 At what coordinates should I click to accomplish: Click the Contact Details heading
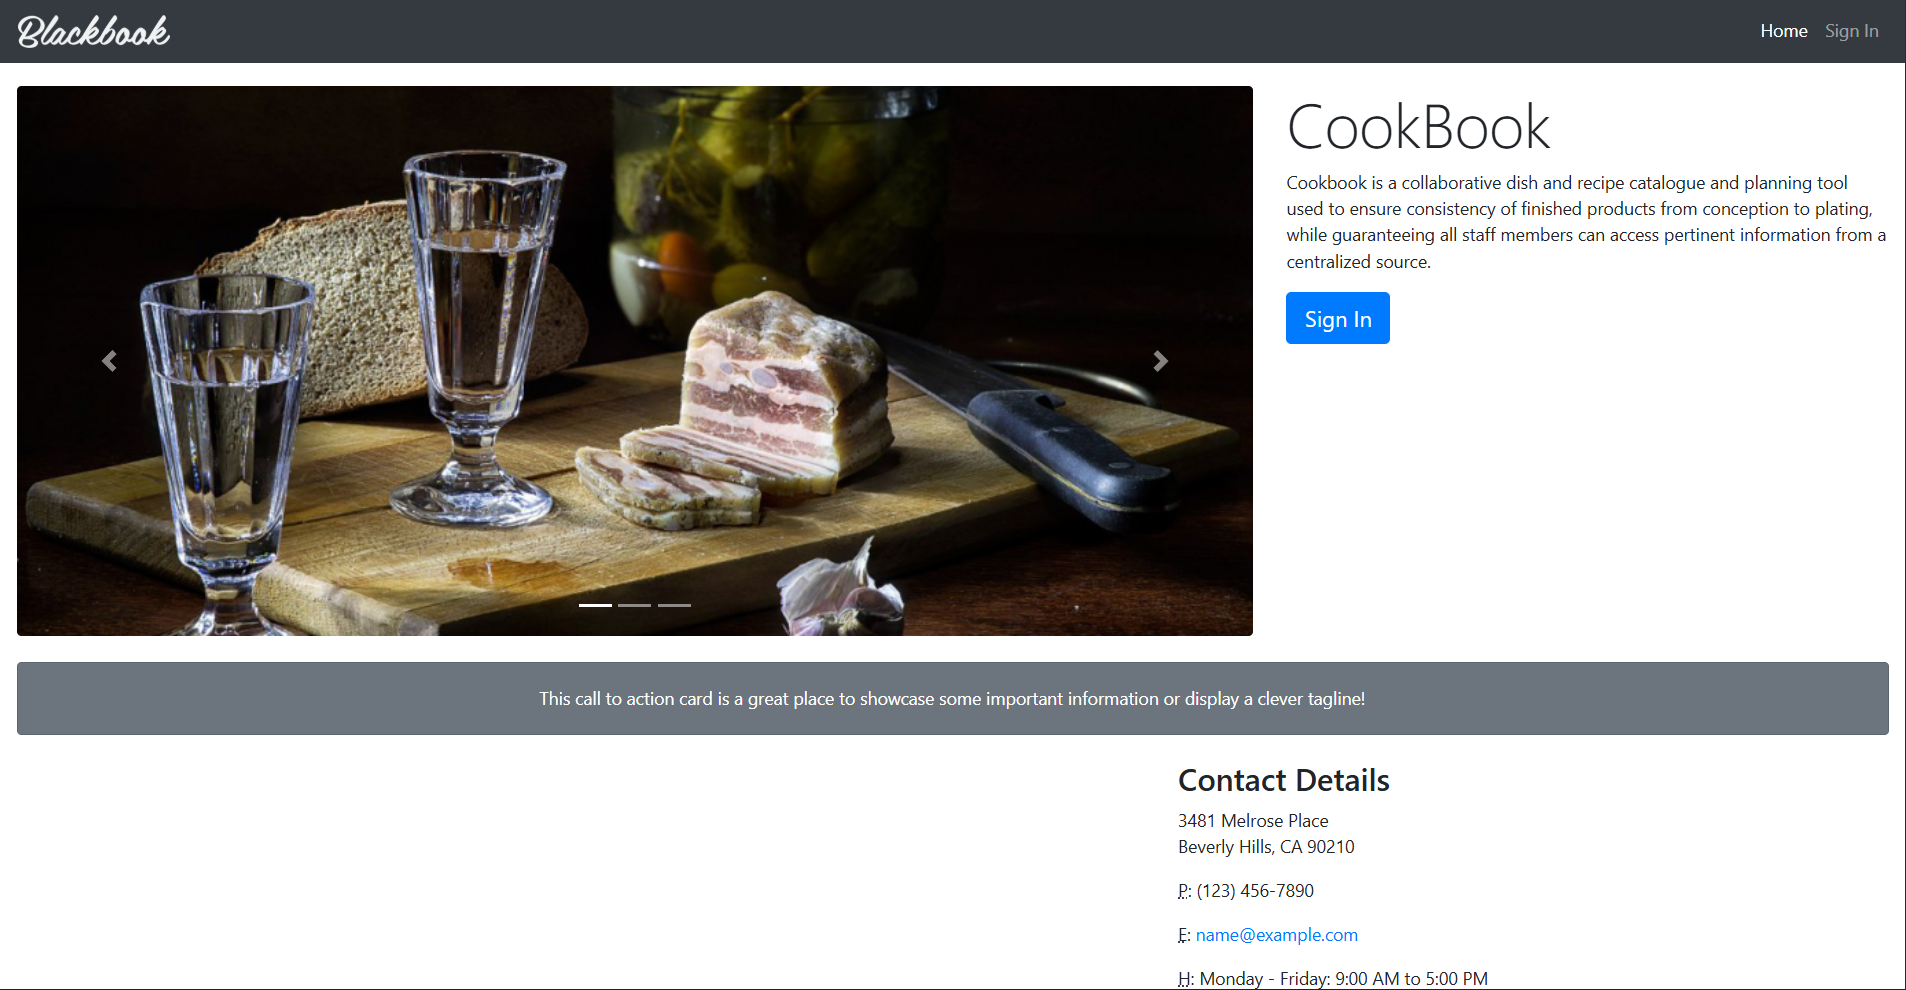pos(1284,780)
